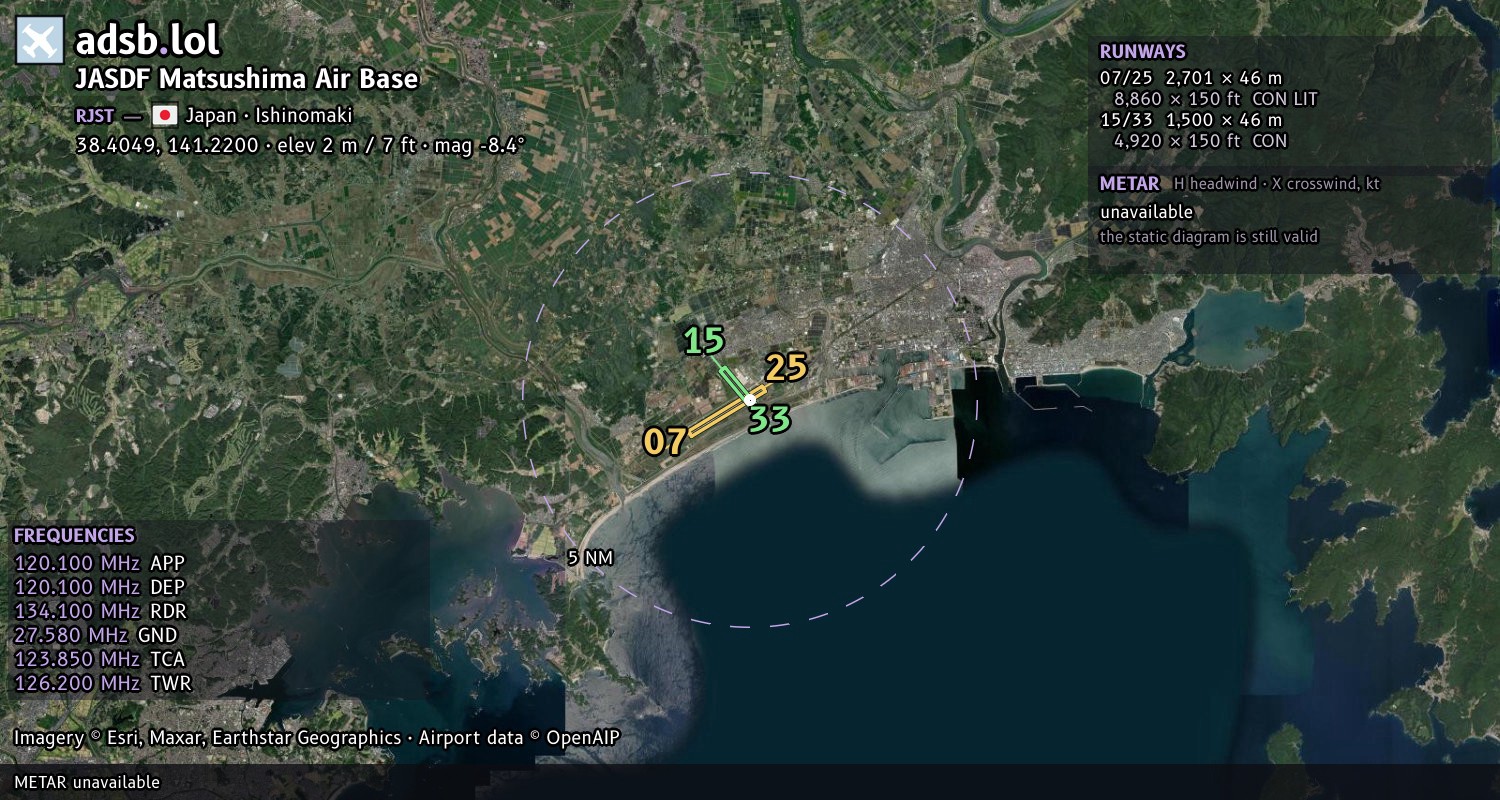Click the adsb.lol airplane logo icon
The height and width of the screenshot is (800, 1500).
click(x=40, y=41)
